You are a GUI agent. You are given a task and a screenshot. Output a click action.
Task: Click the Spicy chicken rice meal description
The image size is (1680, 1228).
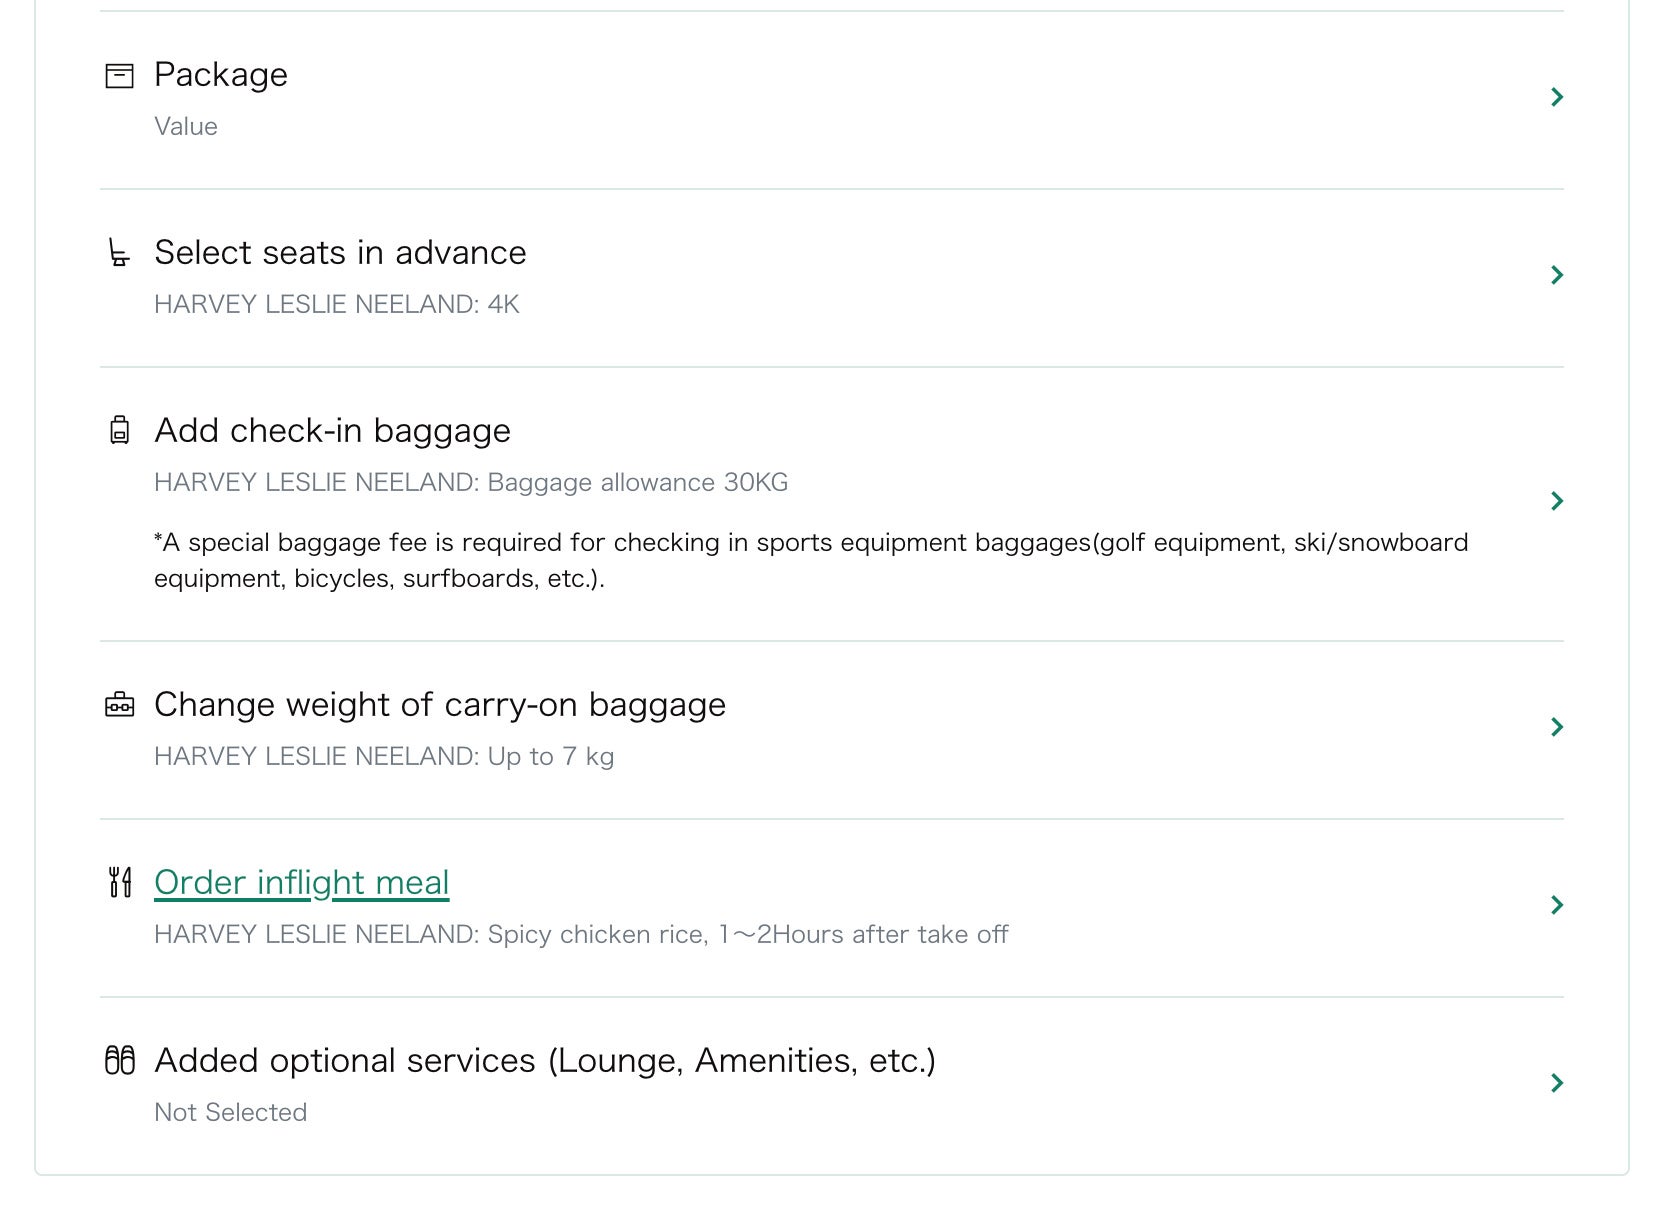(x=580, y=934)
